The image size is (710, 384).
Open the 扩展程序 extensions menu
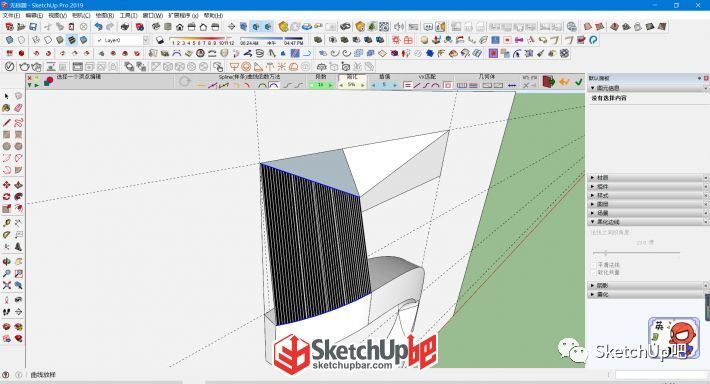pyautogui.click(x=183, y=15)
